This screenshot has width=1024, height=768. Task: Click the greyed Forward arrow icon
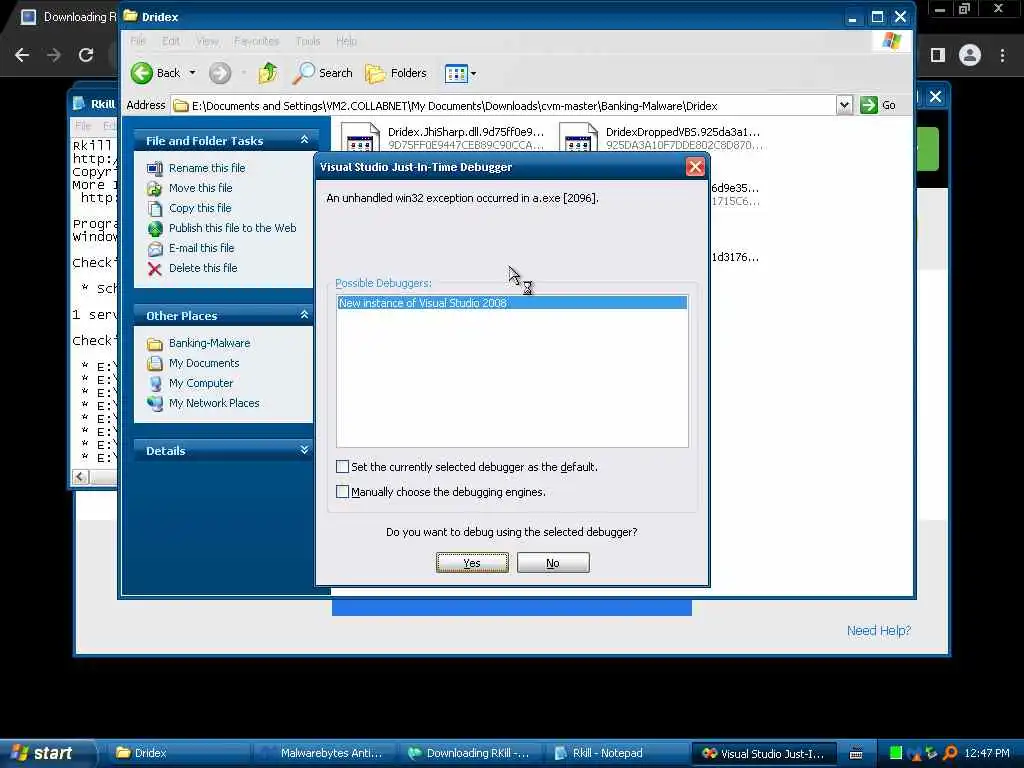point(220,73)
